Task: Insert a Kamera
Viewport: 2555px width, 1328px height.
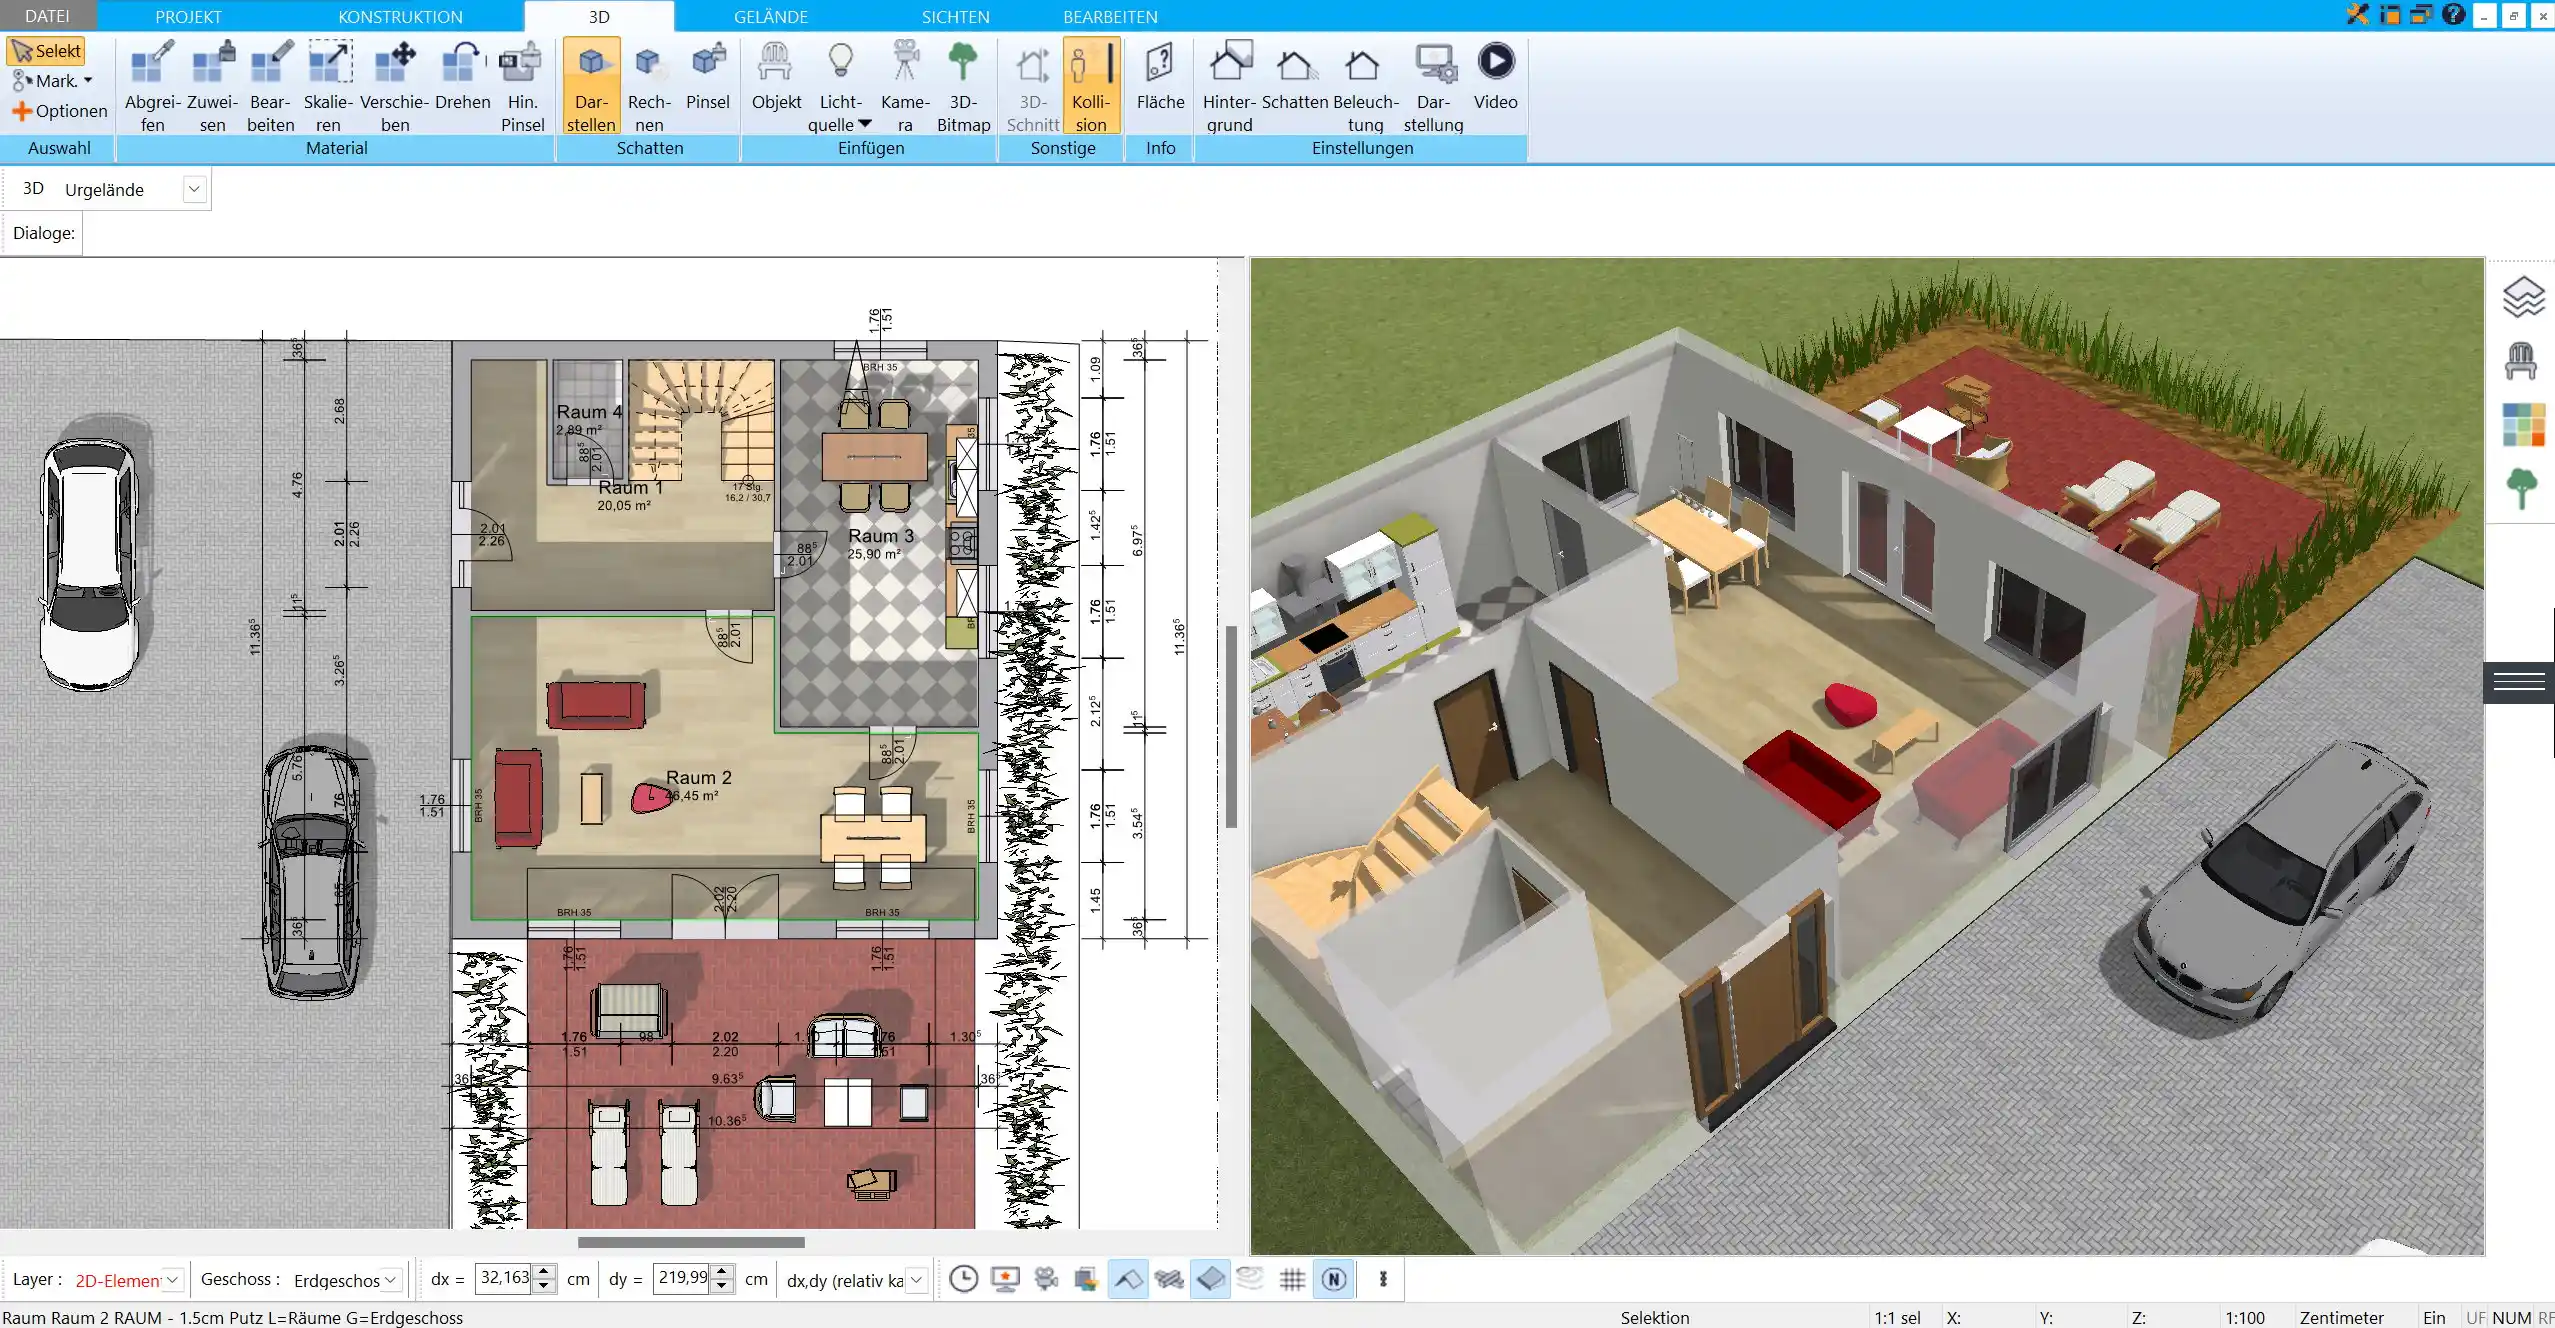Action: (x=905, y=86)
